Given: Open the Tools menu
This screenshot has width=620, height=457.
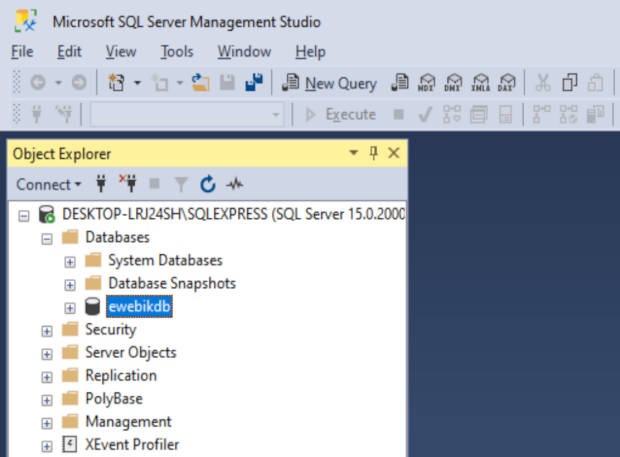Looking at the screenshot, I should pos(177,52).
